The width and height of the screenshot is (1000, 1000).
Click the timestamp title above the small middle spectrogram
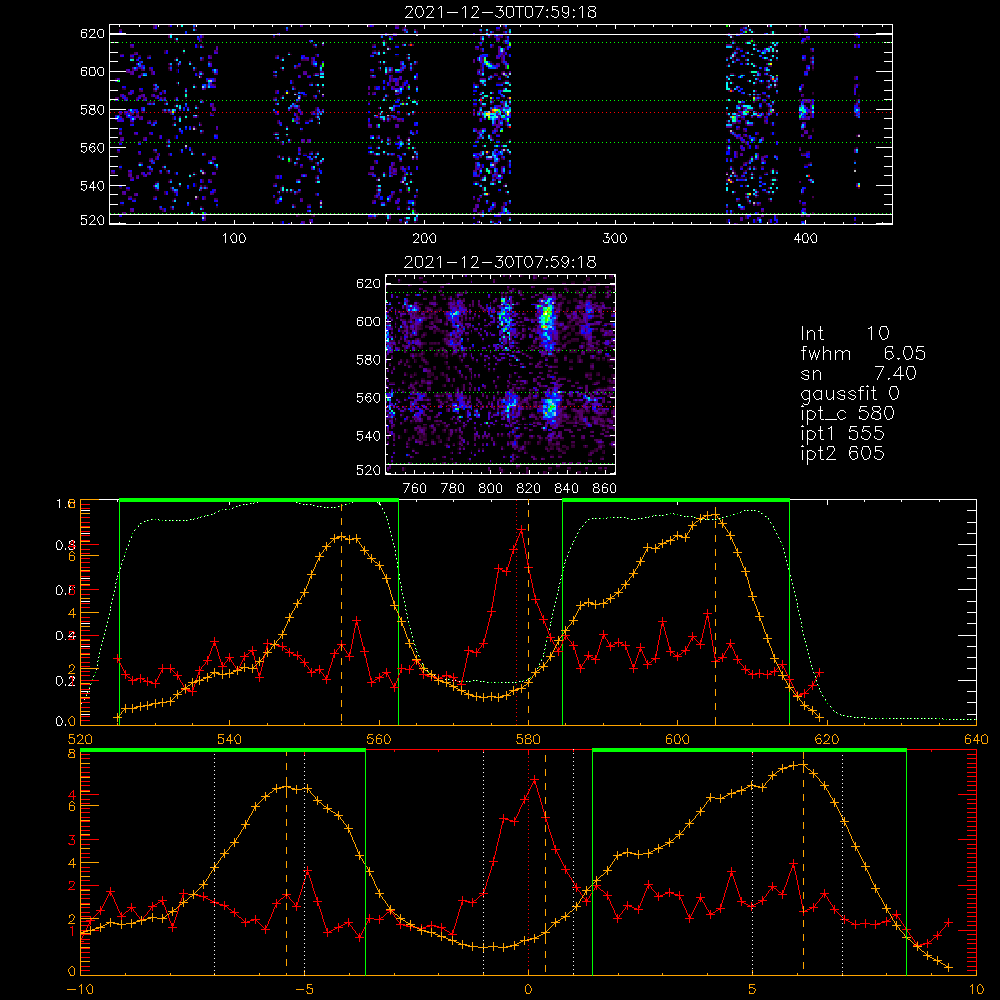(501, 262)
